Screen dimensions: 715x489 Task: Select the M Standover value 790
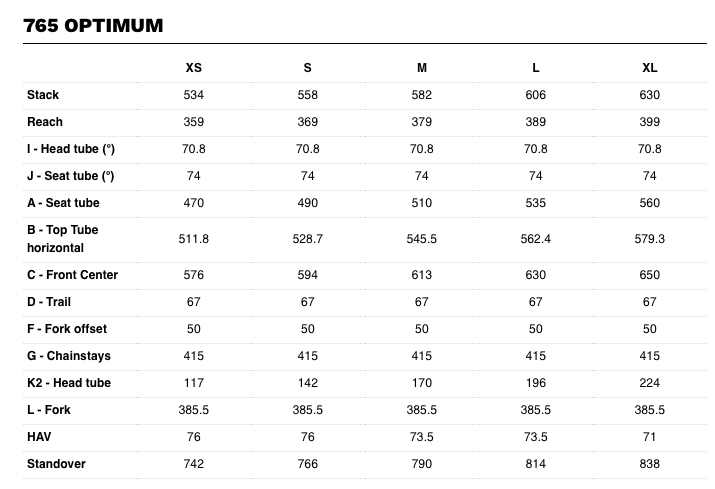[422, 464]
